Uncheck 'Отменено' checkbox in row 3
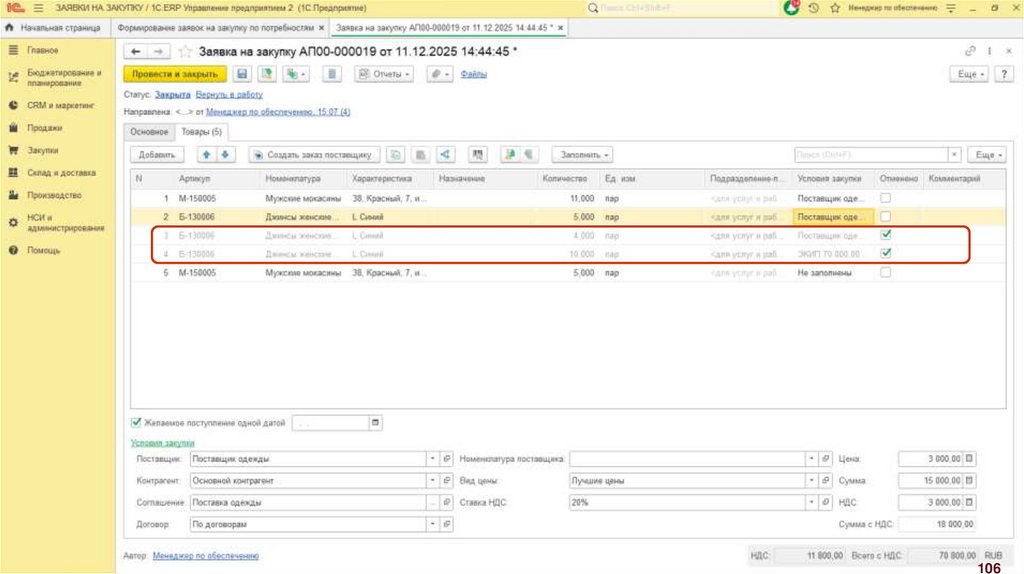Viewport: 1024px width, 574px height. (885, 235)
